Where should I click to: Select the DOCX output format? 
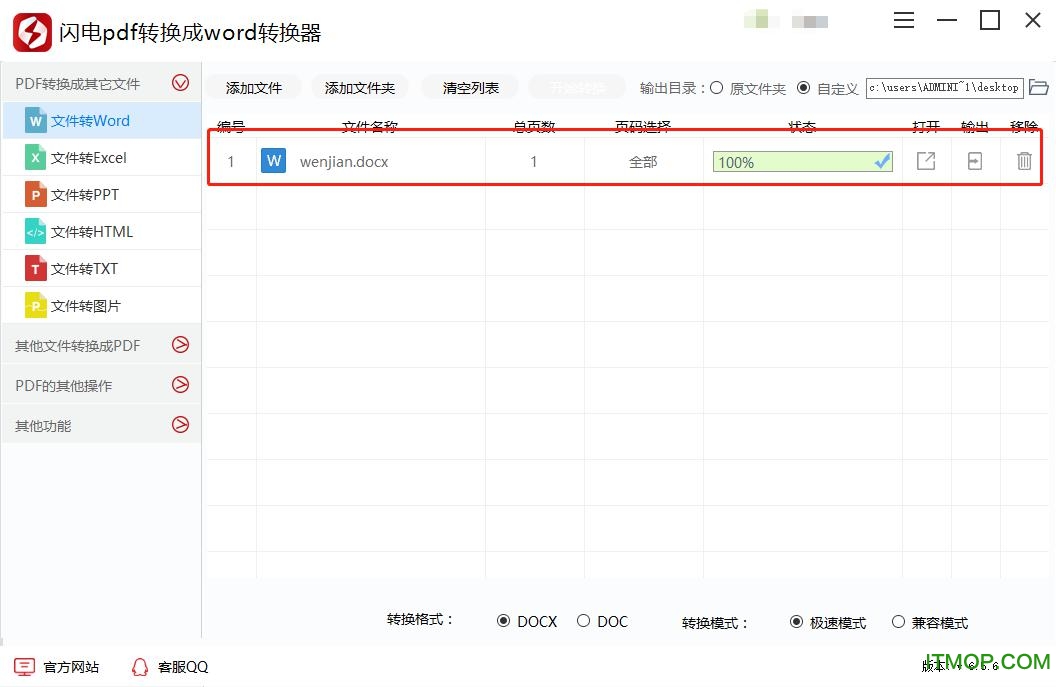(x=504, y=621)
